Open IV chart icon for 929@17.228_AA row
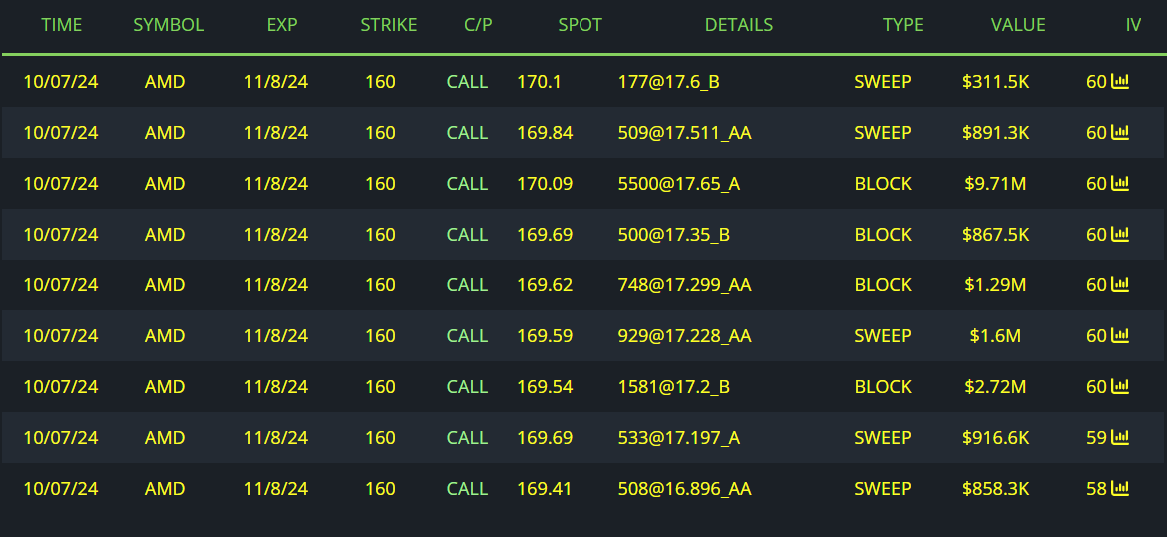The width and height of the screenshot is (1167, 537). [1119, 335]
